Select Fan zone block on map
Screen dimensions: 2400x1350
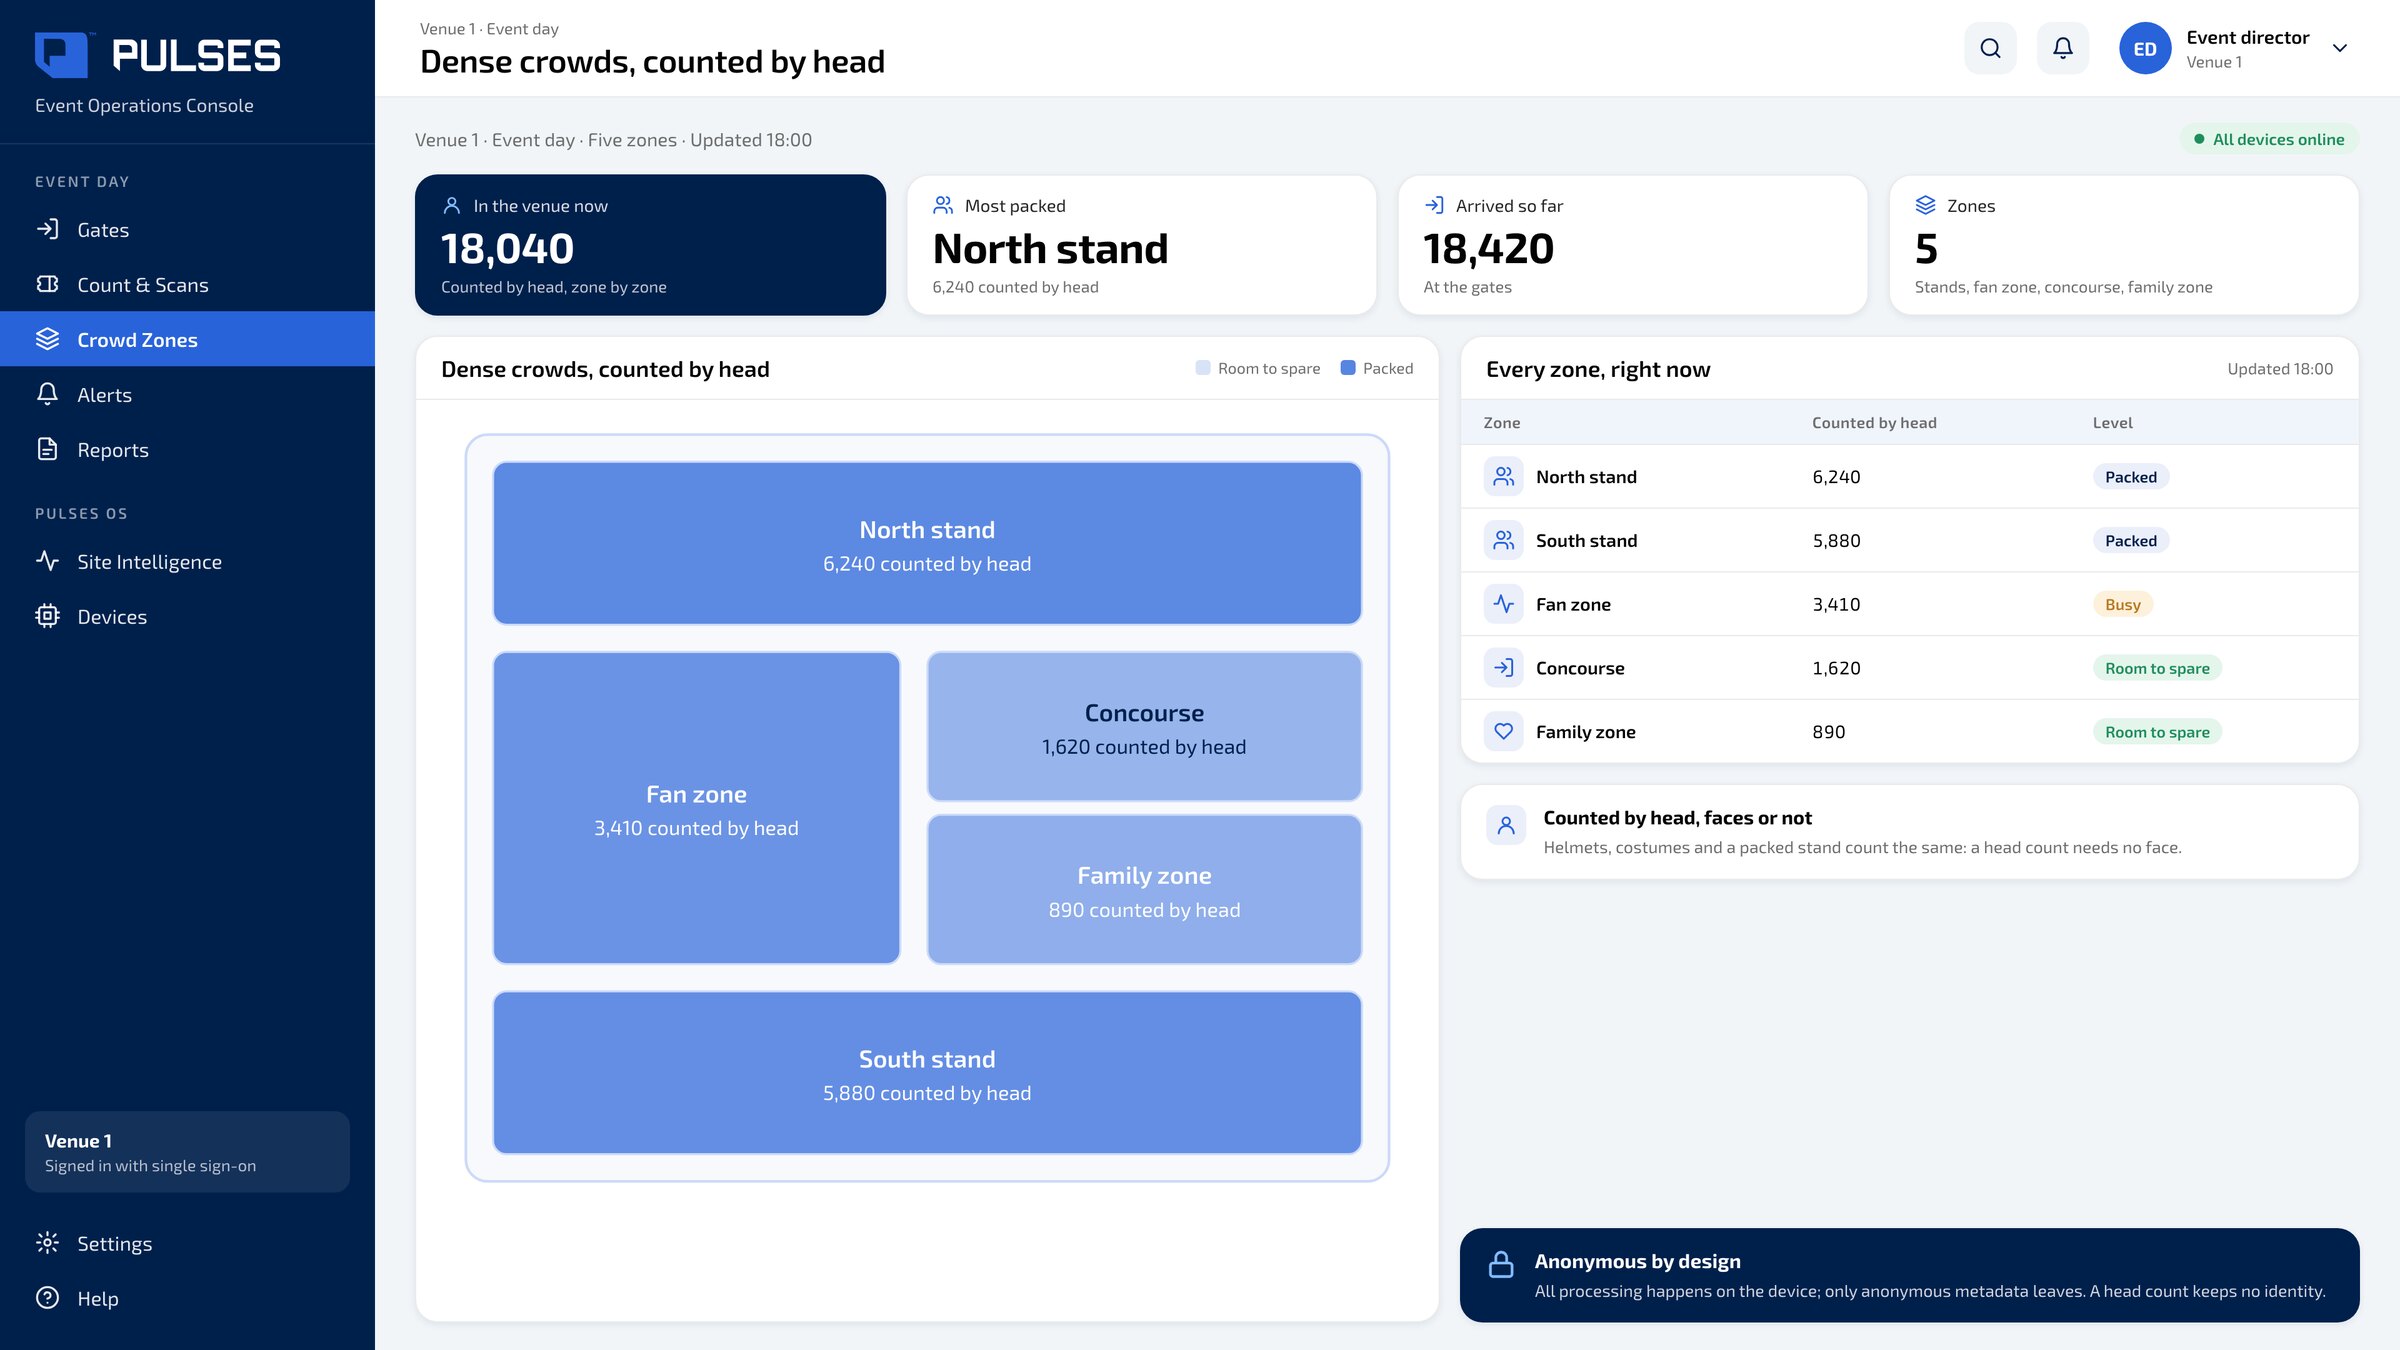tap(696, 808)
